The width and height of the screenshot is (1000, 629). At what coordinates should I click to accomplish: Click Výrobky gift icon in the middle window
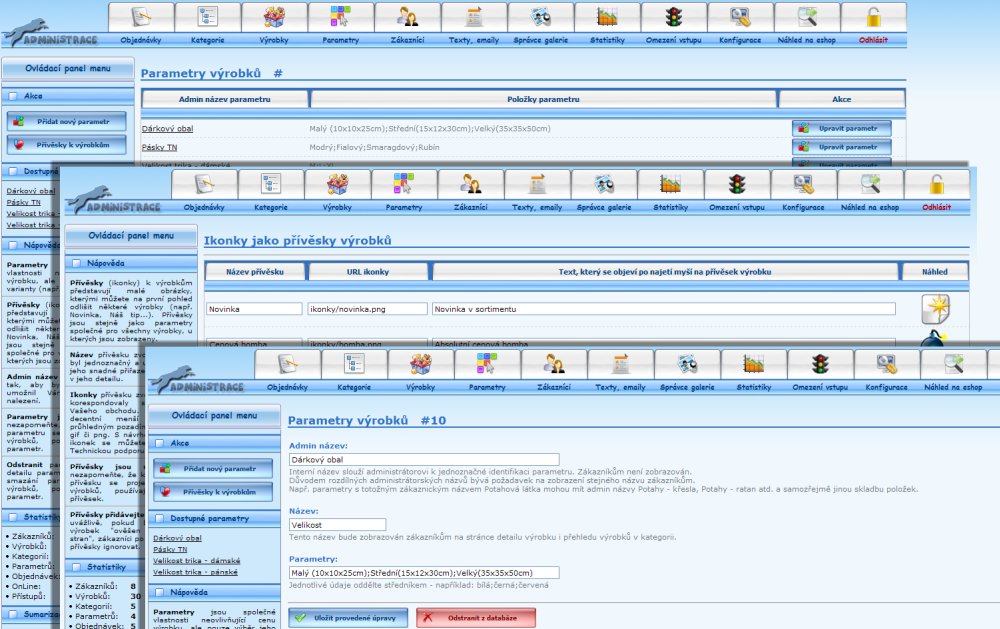point(337,184)
